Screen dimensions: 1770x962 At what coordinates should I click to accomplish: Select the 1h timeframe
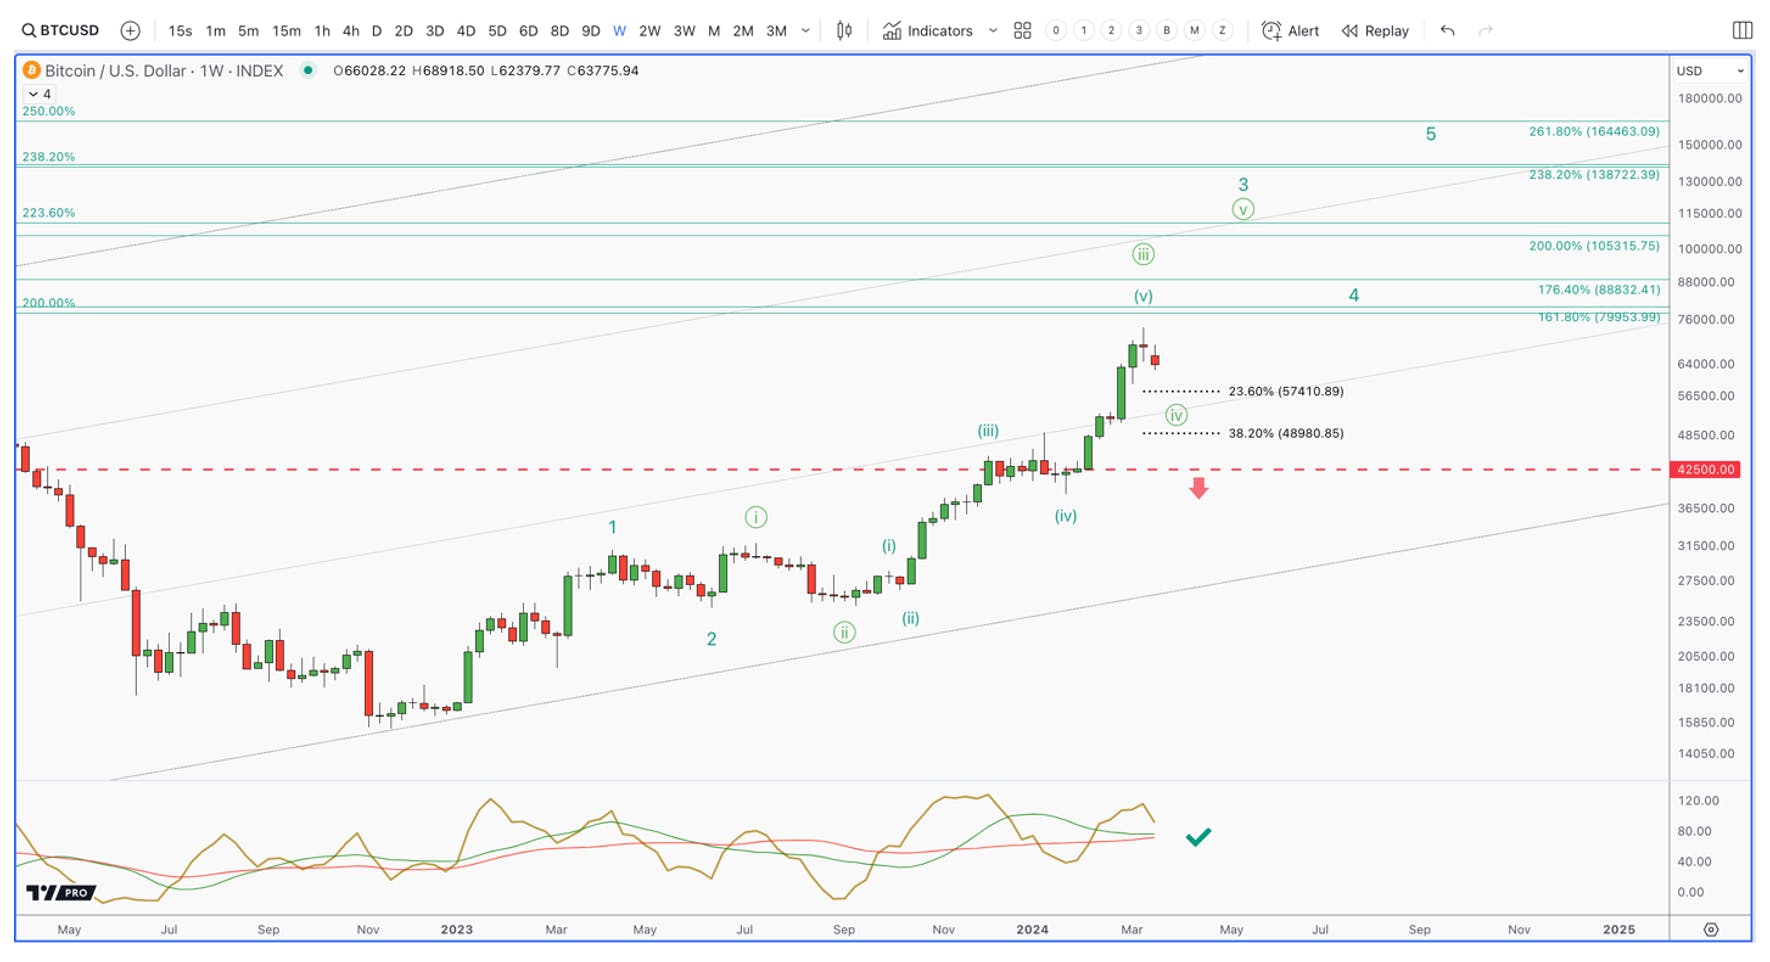pos(322,30)
